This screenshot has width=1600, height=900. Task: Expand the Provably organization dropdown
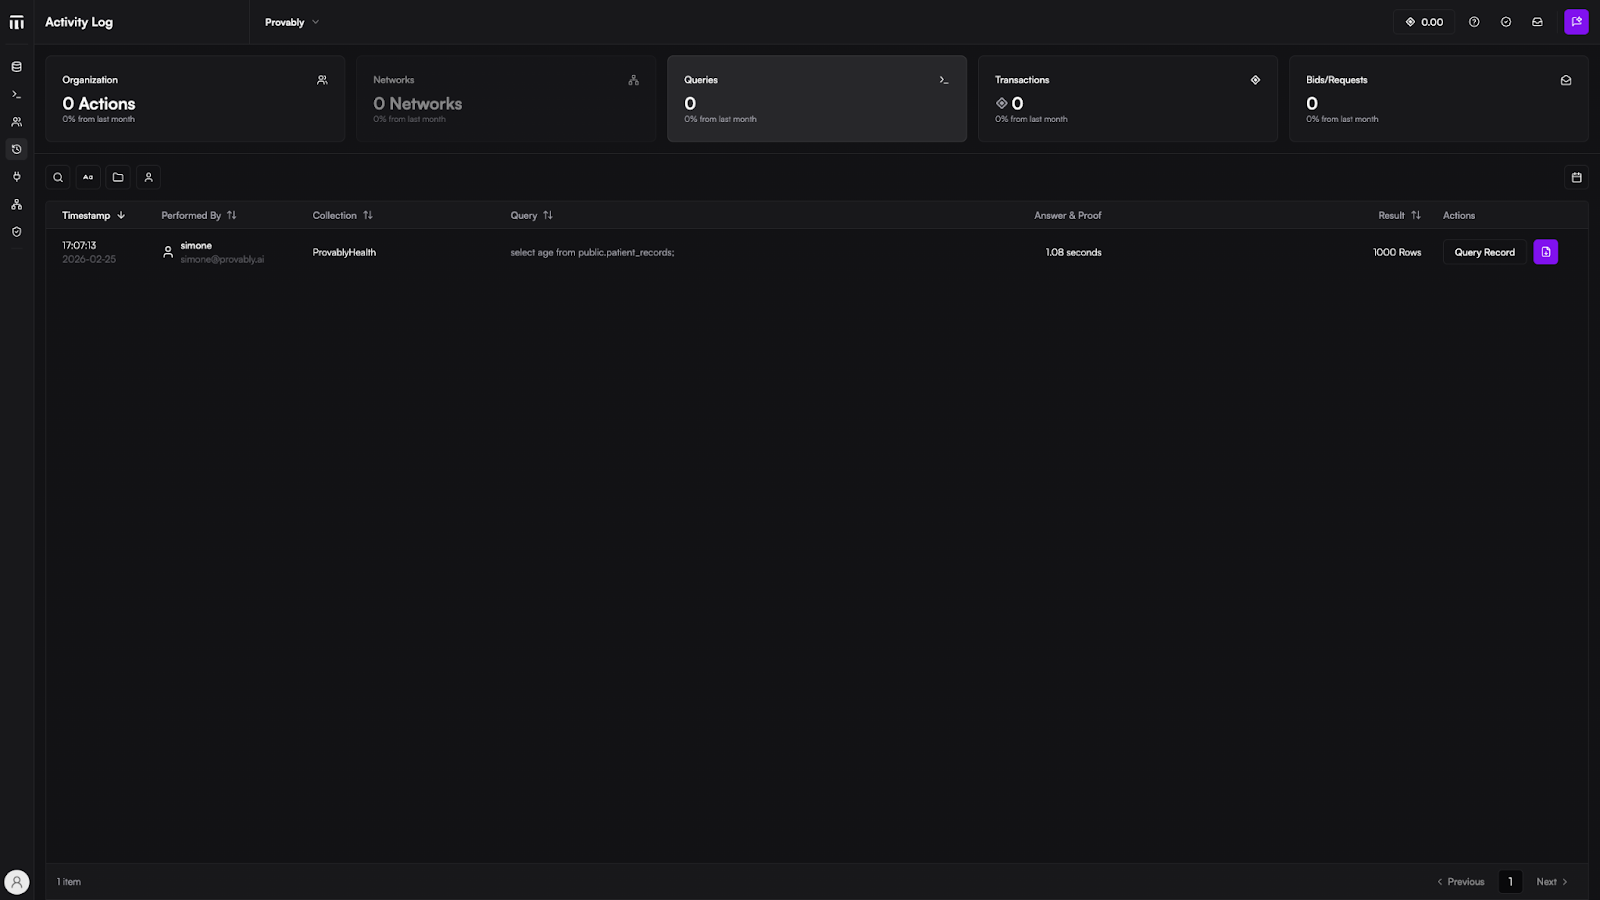click(291, 22)
